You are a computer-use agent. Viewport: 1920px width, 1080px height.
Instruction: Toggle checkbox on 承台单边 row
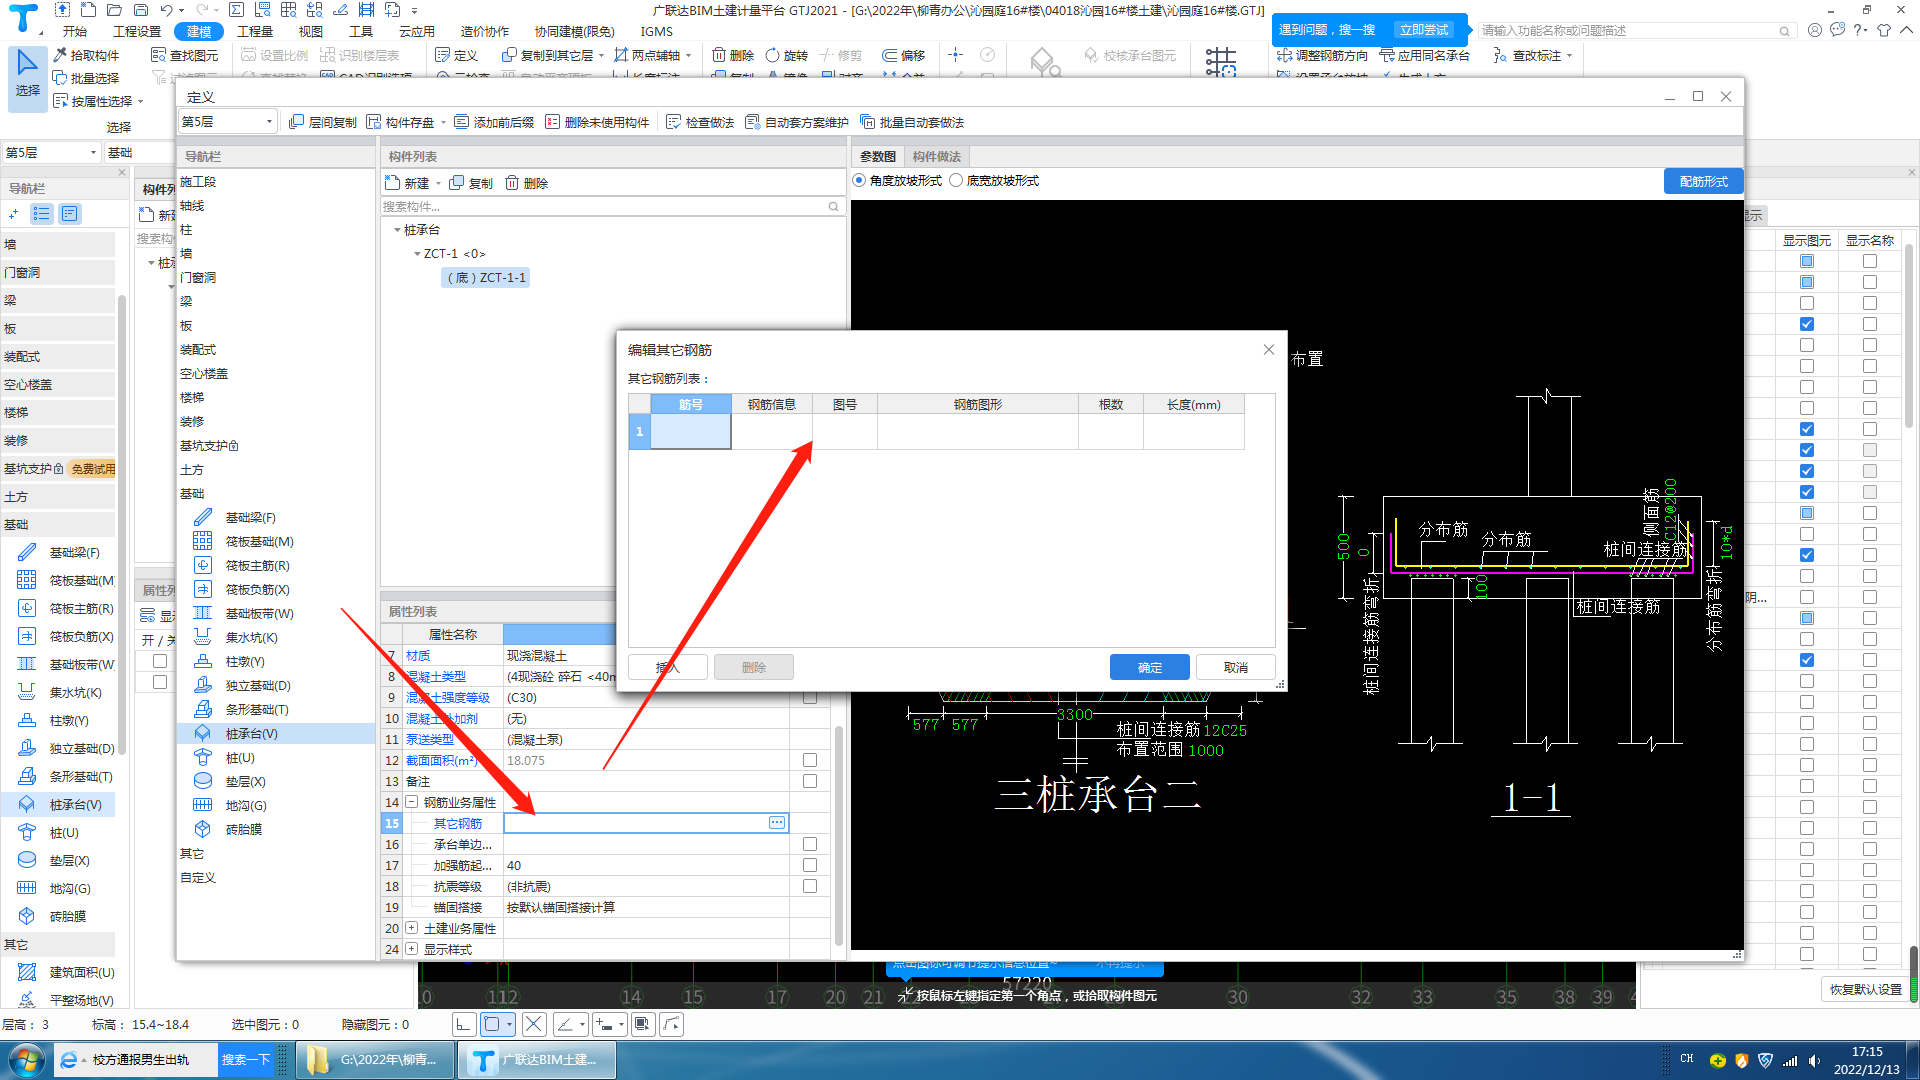810,844
